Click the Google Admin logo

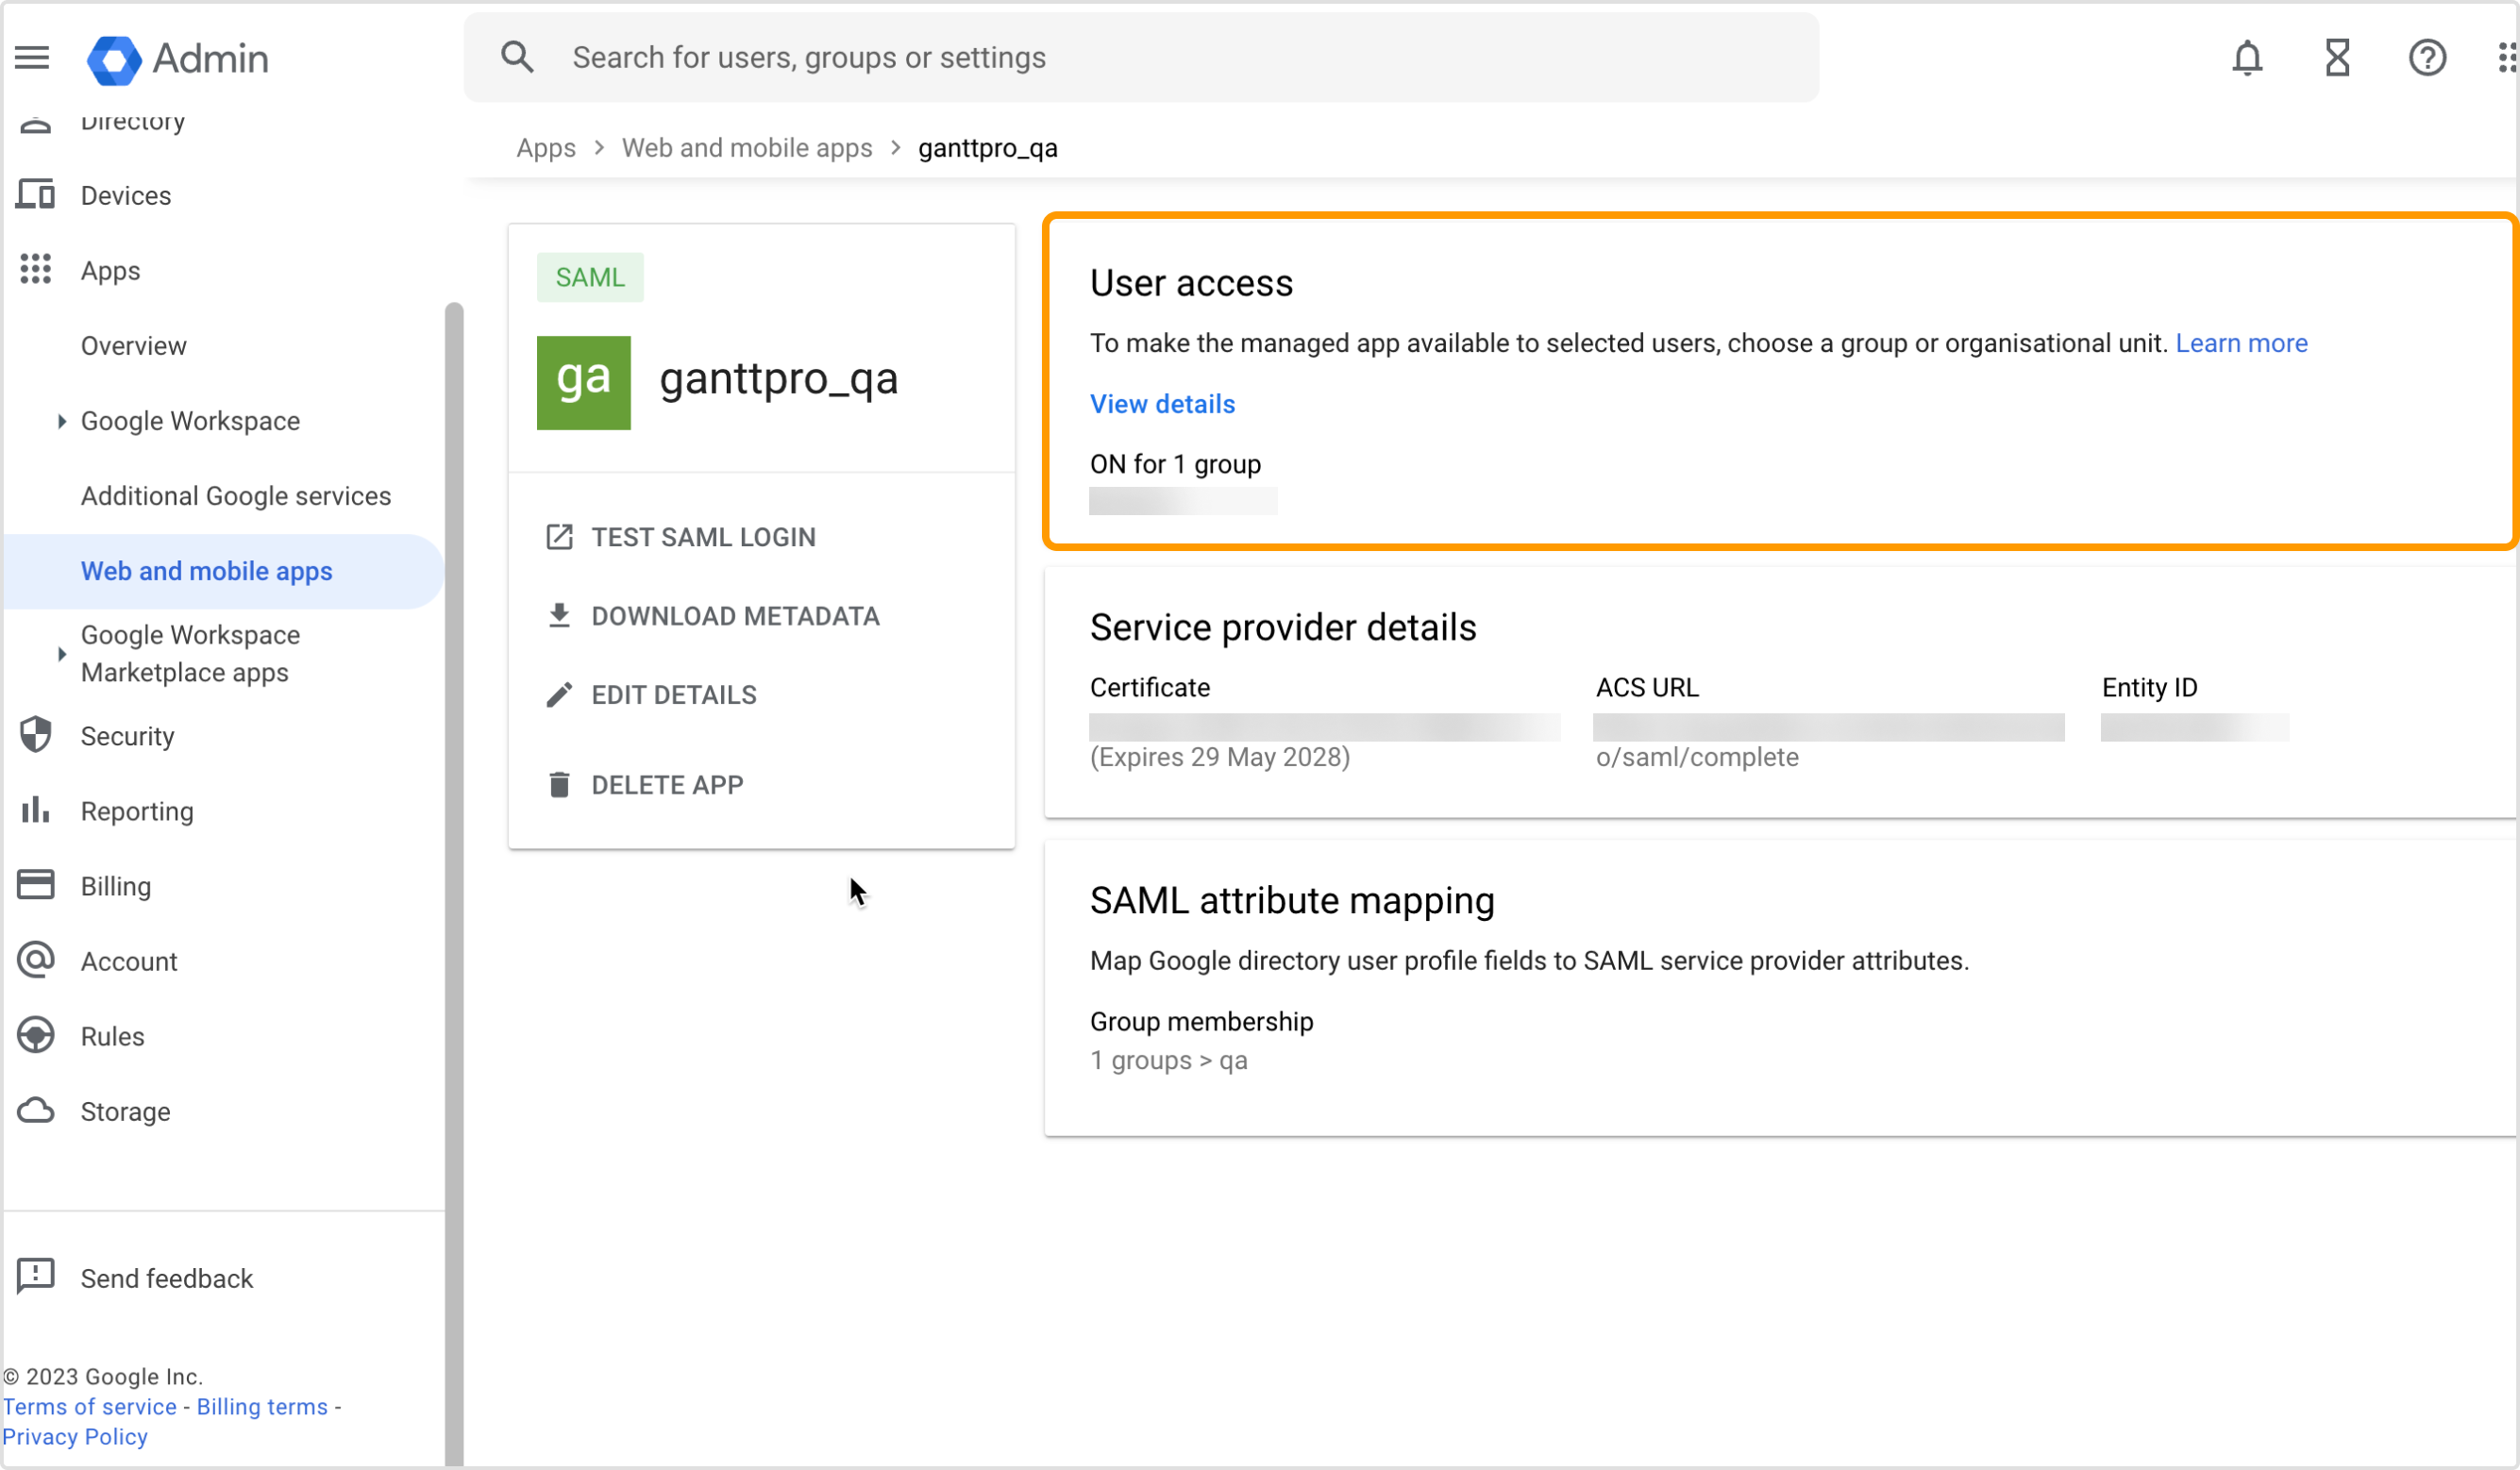click(x=178, y=59)
